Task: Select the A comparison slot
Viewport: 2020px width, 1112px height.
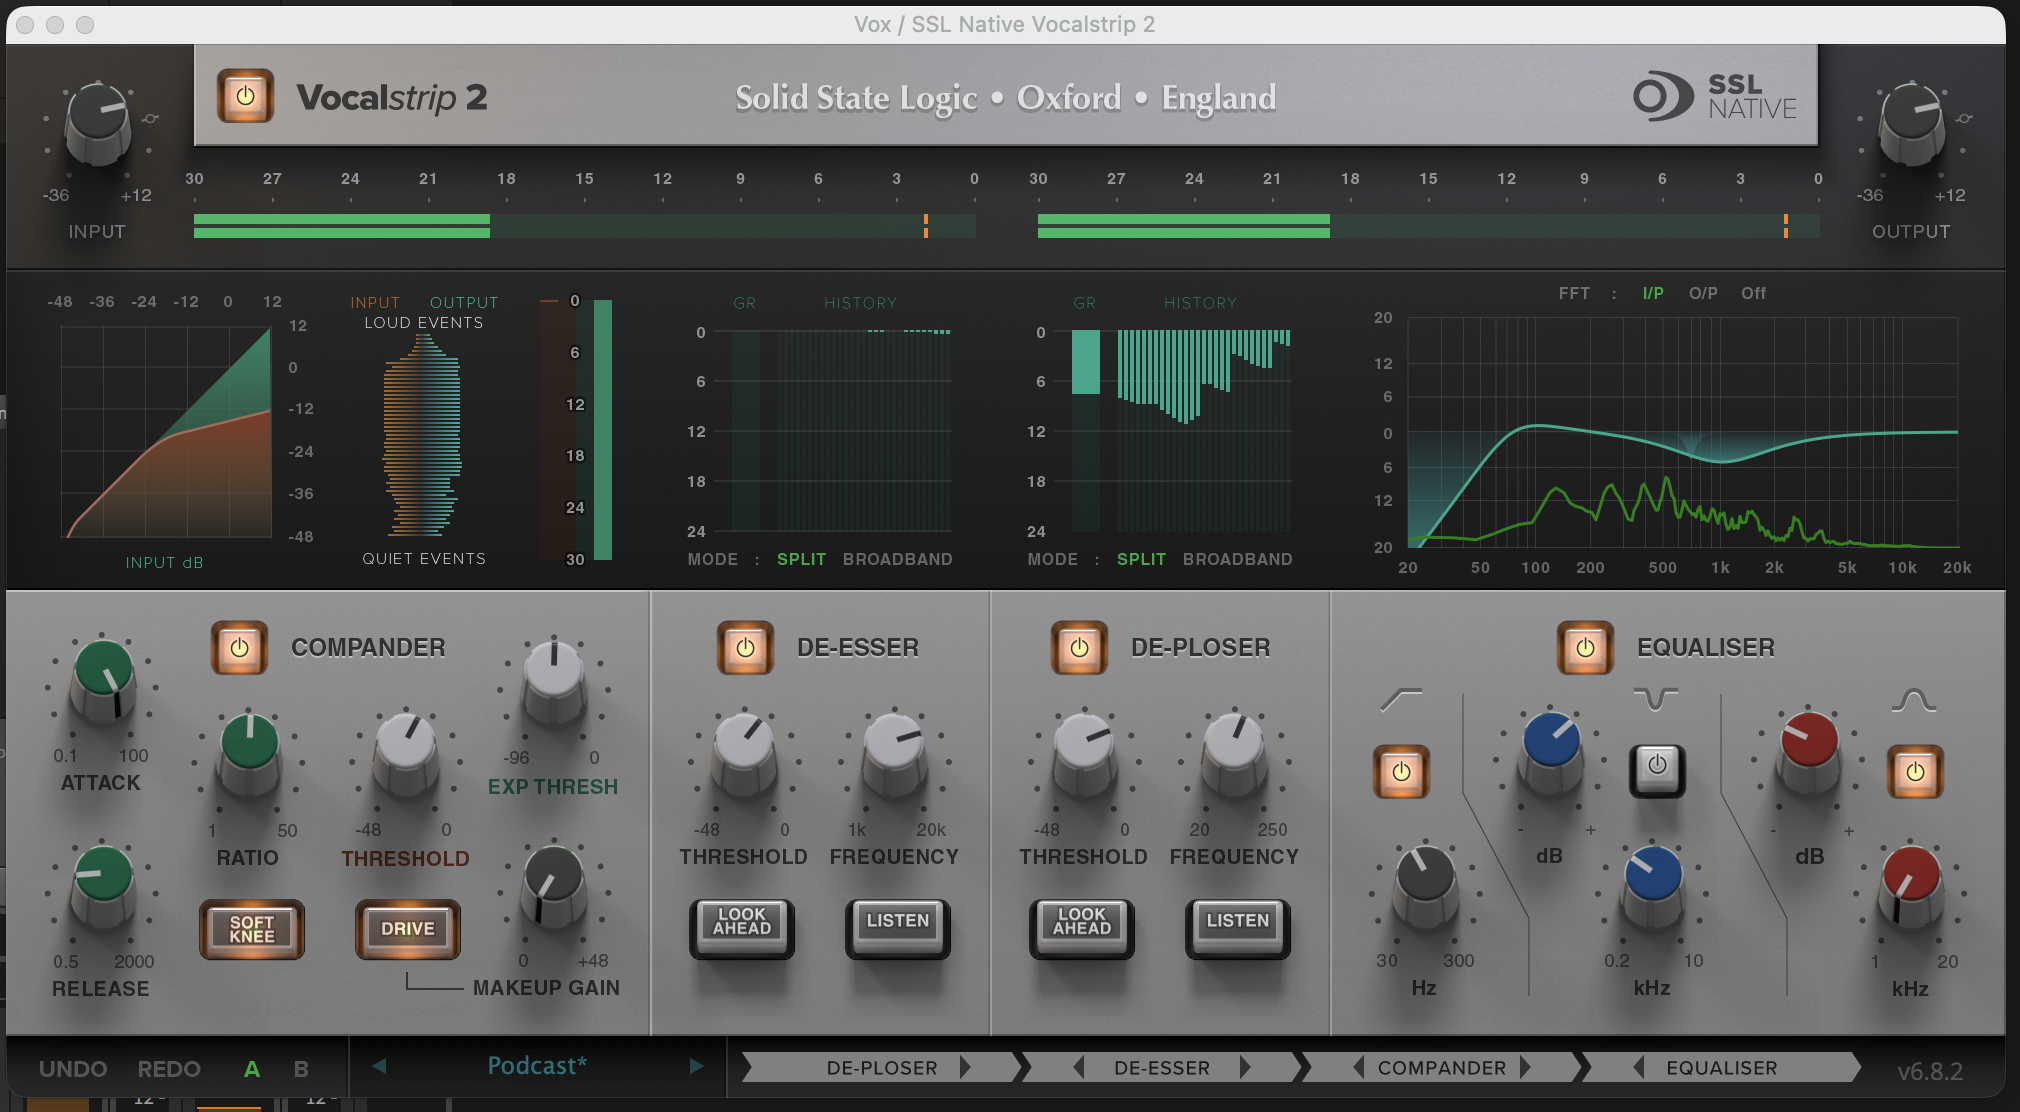Action: point(251,1068)
